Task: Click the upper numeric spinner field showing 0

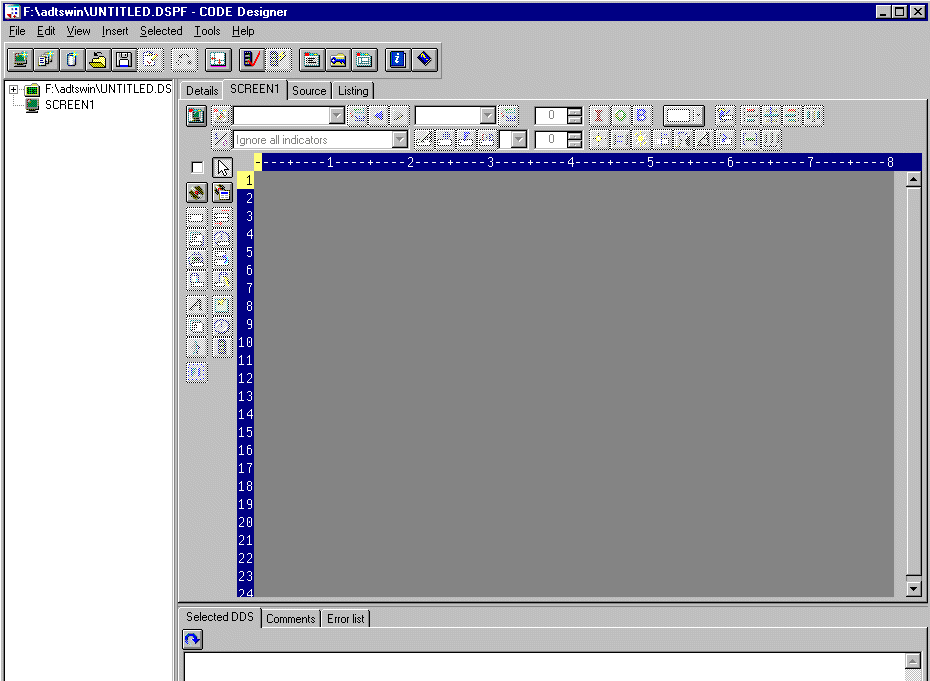Action: [551, 116]
